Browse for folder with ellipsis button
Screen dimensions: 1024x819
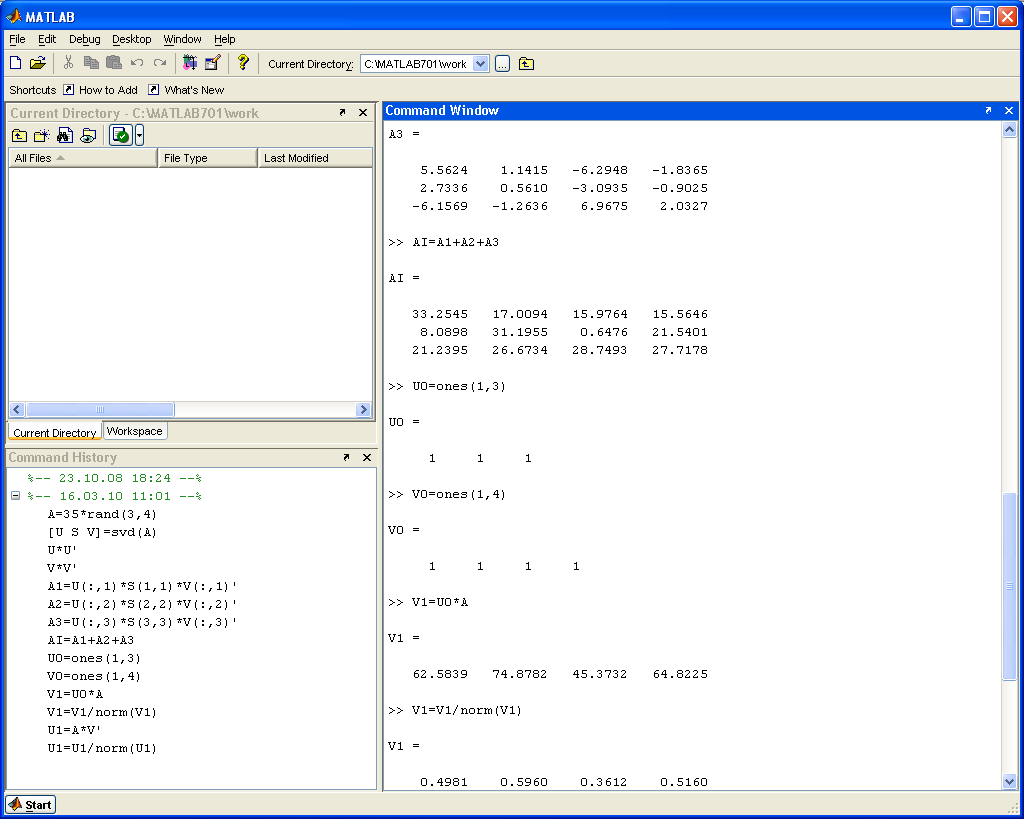point(502,64)
